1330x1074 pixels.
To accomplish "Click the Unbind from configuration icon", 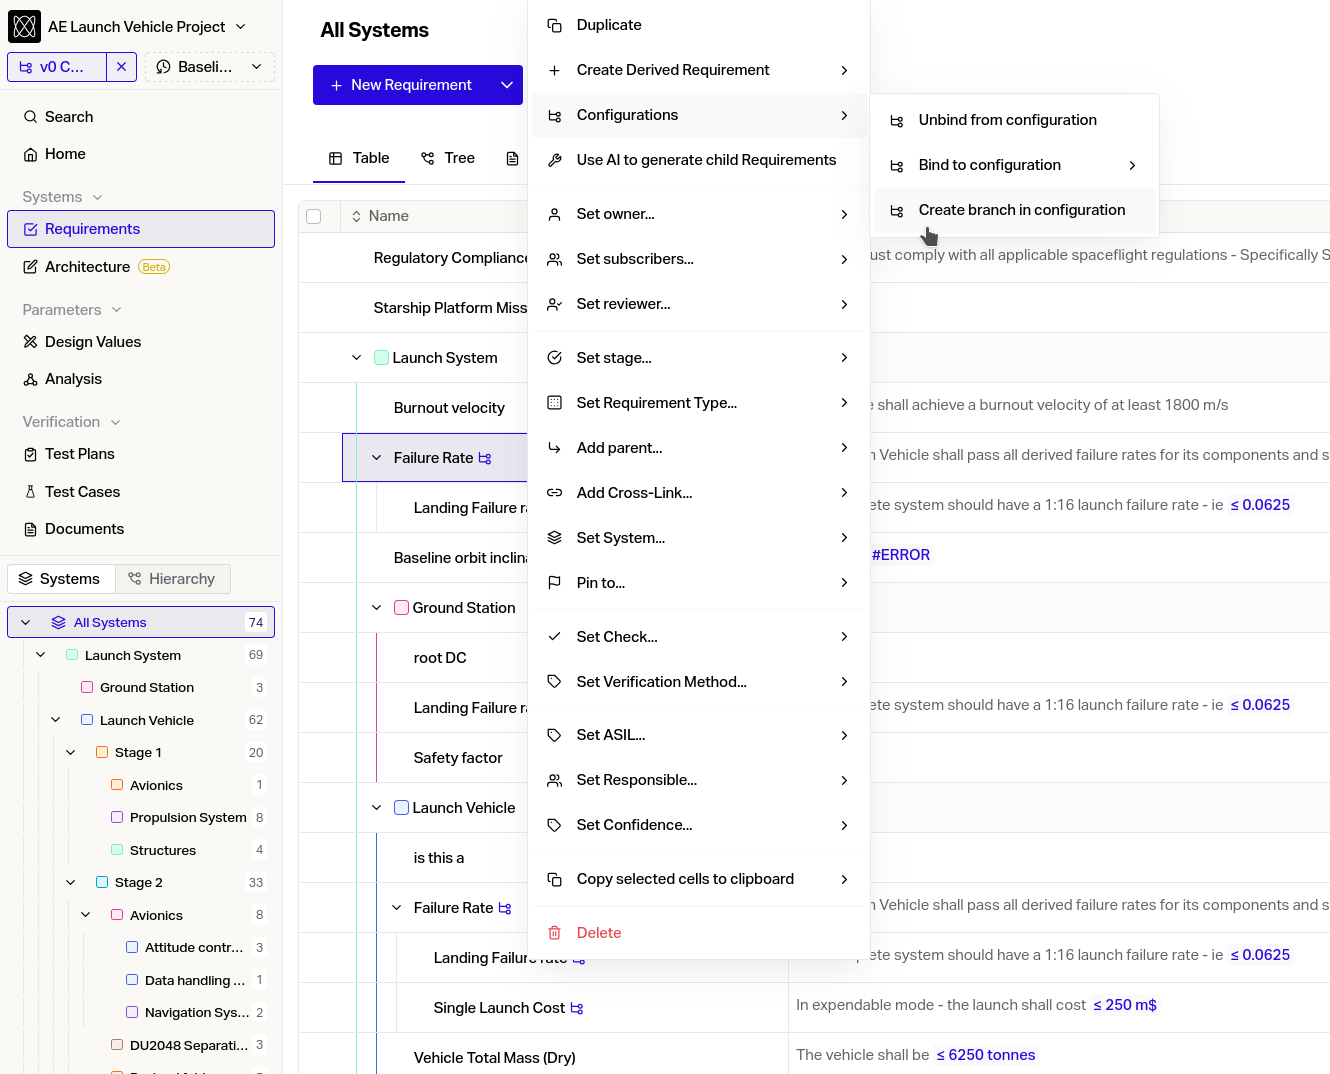I will click(x=897, y=120).
